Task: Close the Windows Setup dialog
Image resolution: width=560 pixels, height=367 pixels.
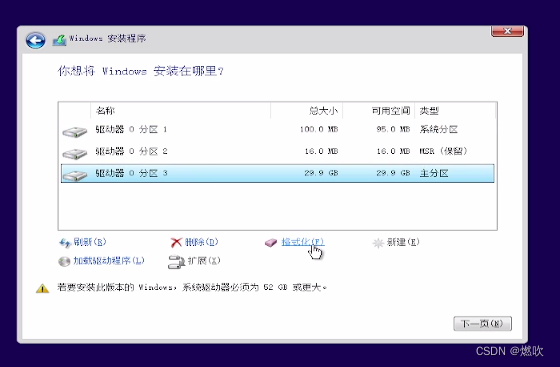Action: pyautogui.click(x=508, y=31)
